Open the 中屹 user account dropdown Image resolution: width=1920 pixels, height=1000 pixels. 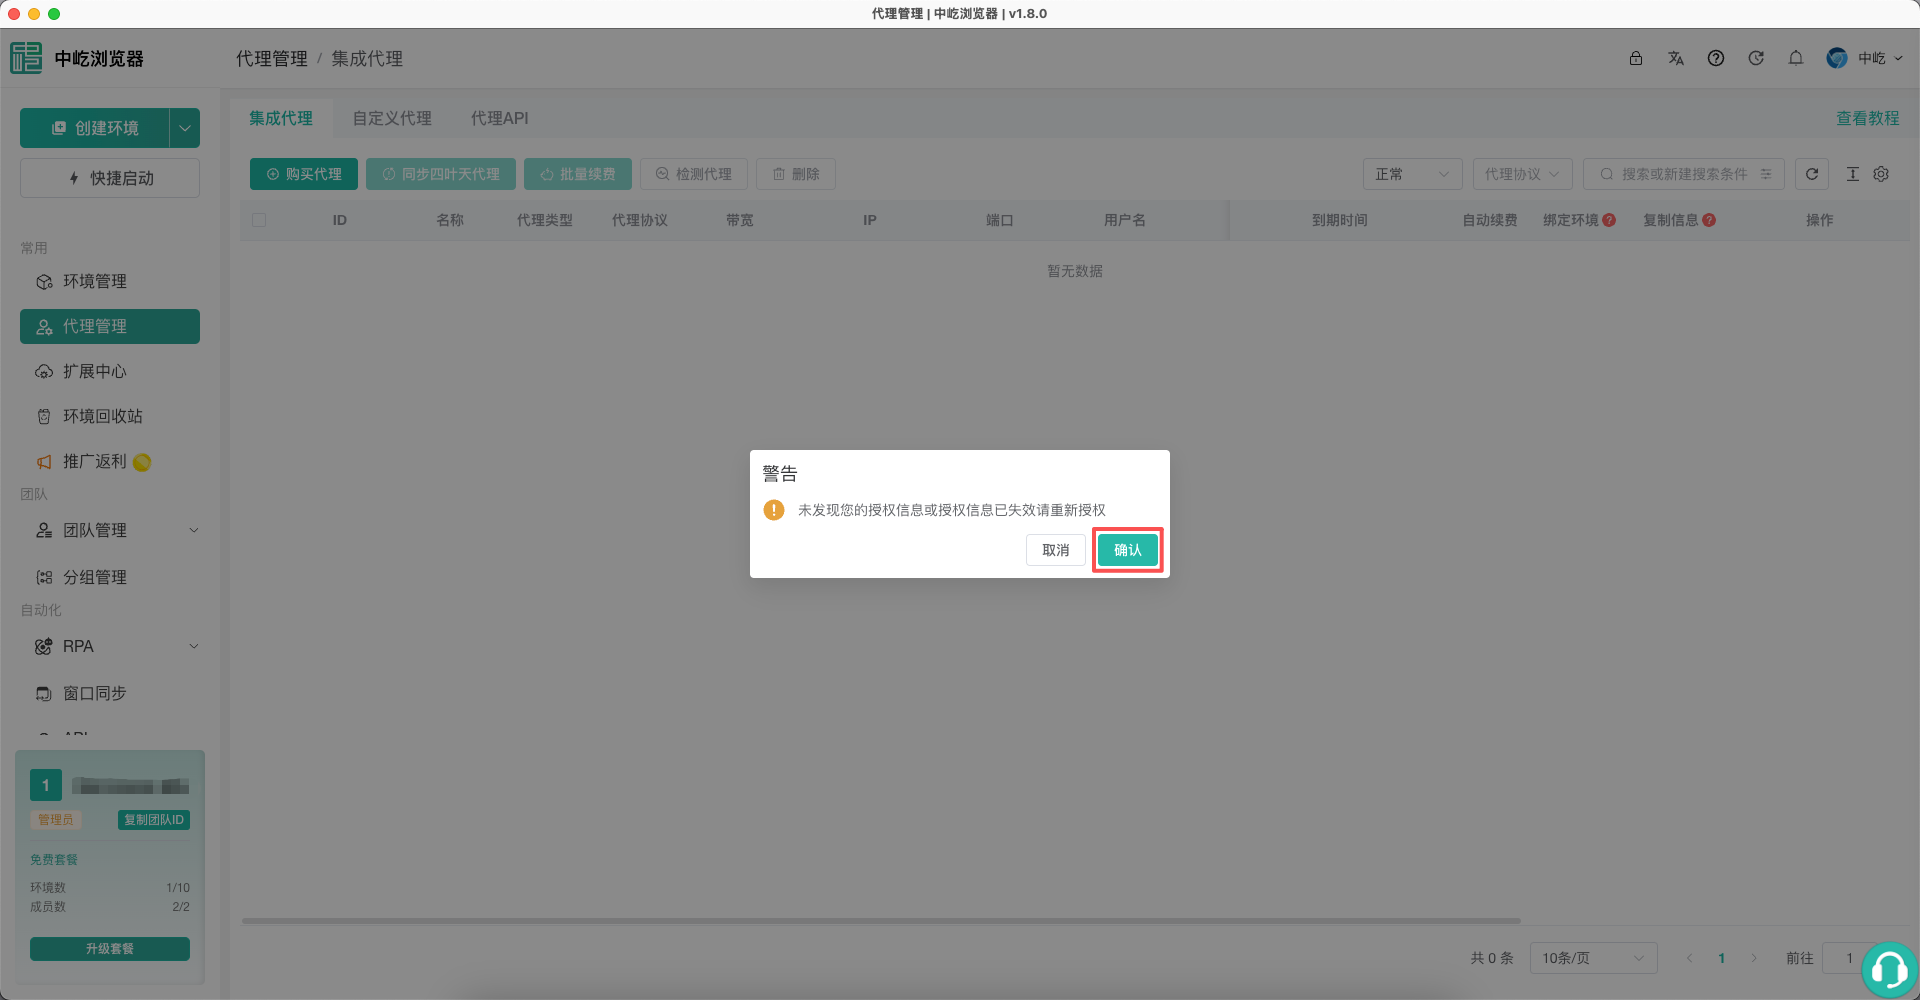[1864, 58]
